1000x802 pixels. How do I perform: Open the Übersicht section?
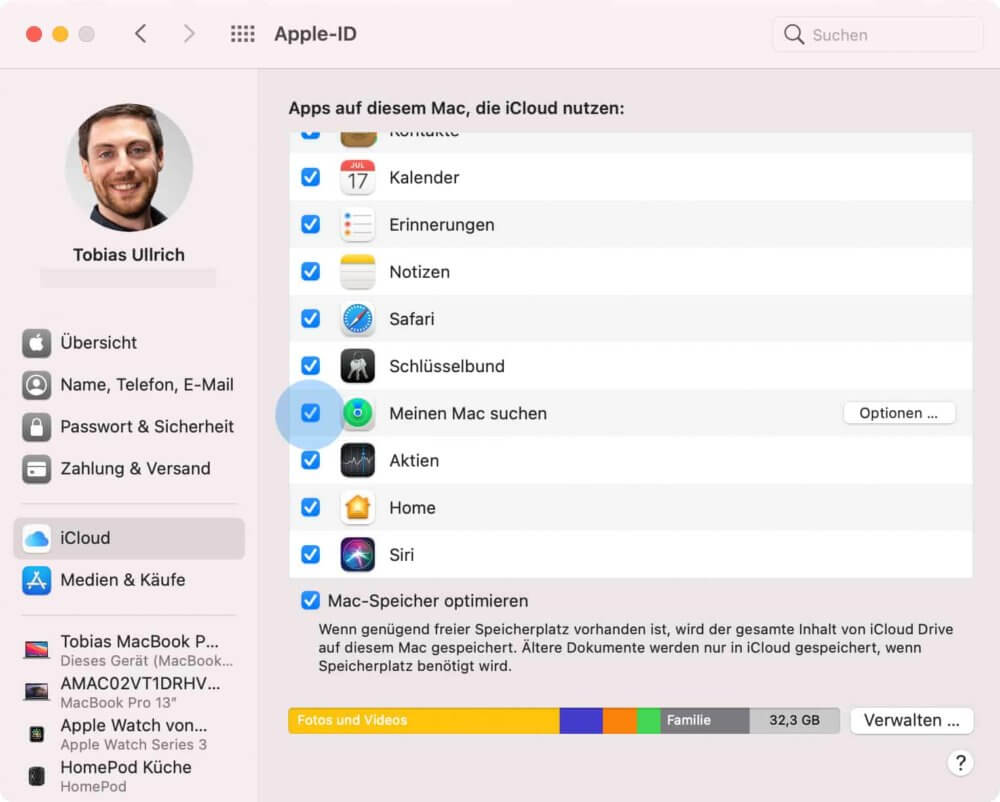(129, 343)
